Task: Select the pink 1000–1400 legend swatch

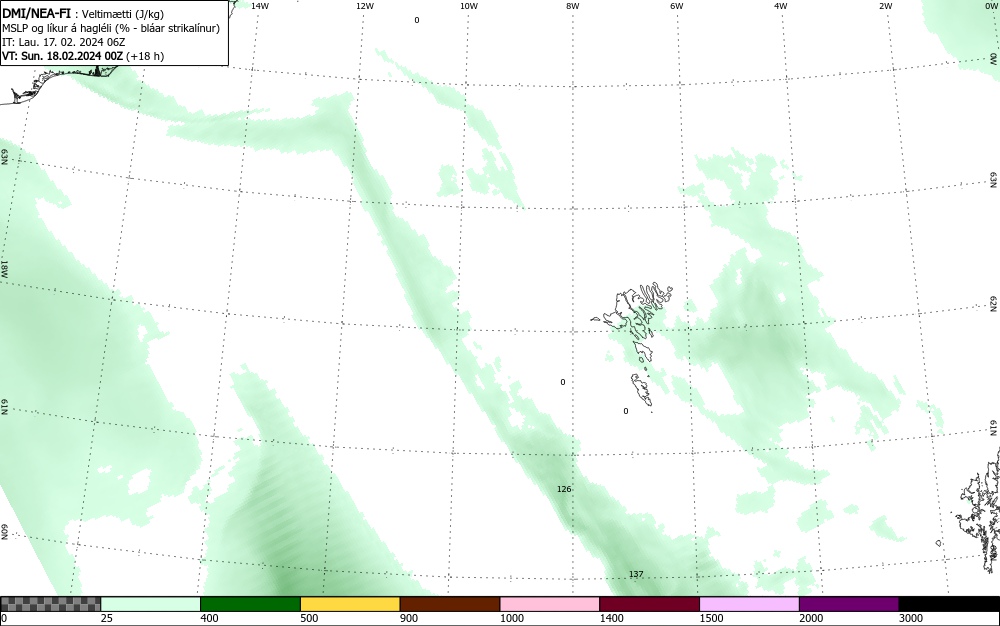Action: pyautogui.click(x=550, y=604)
